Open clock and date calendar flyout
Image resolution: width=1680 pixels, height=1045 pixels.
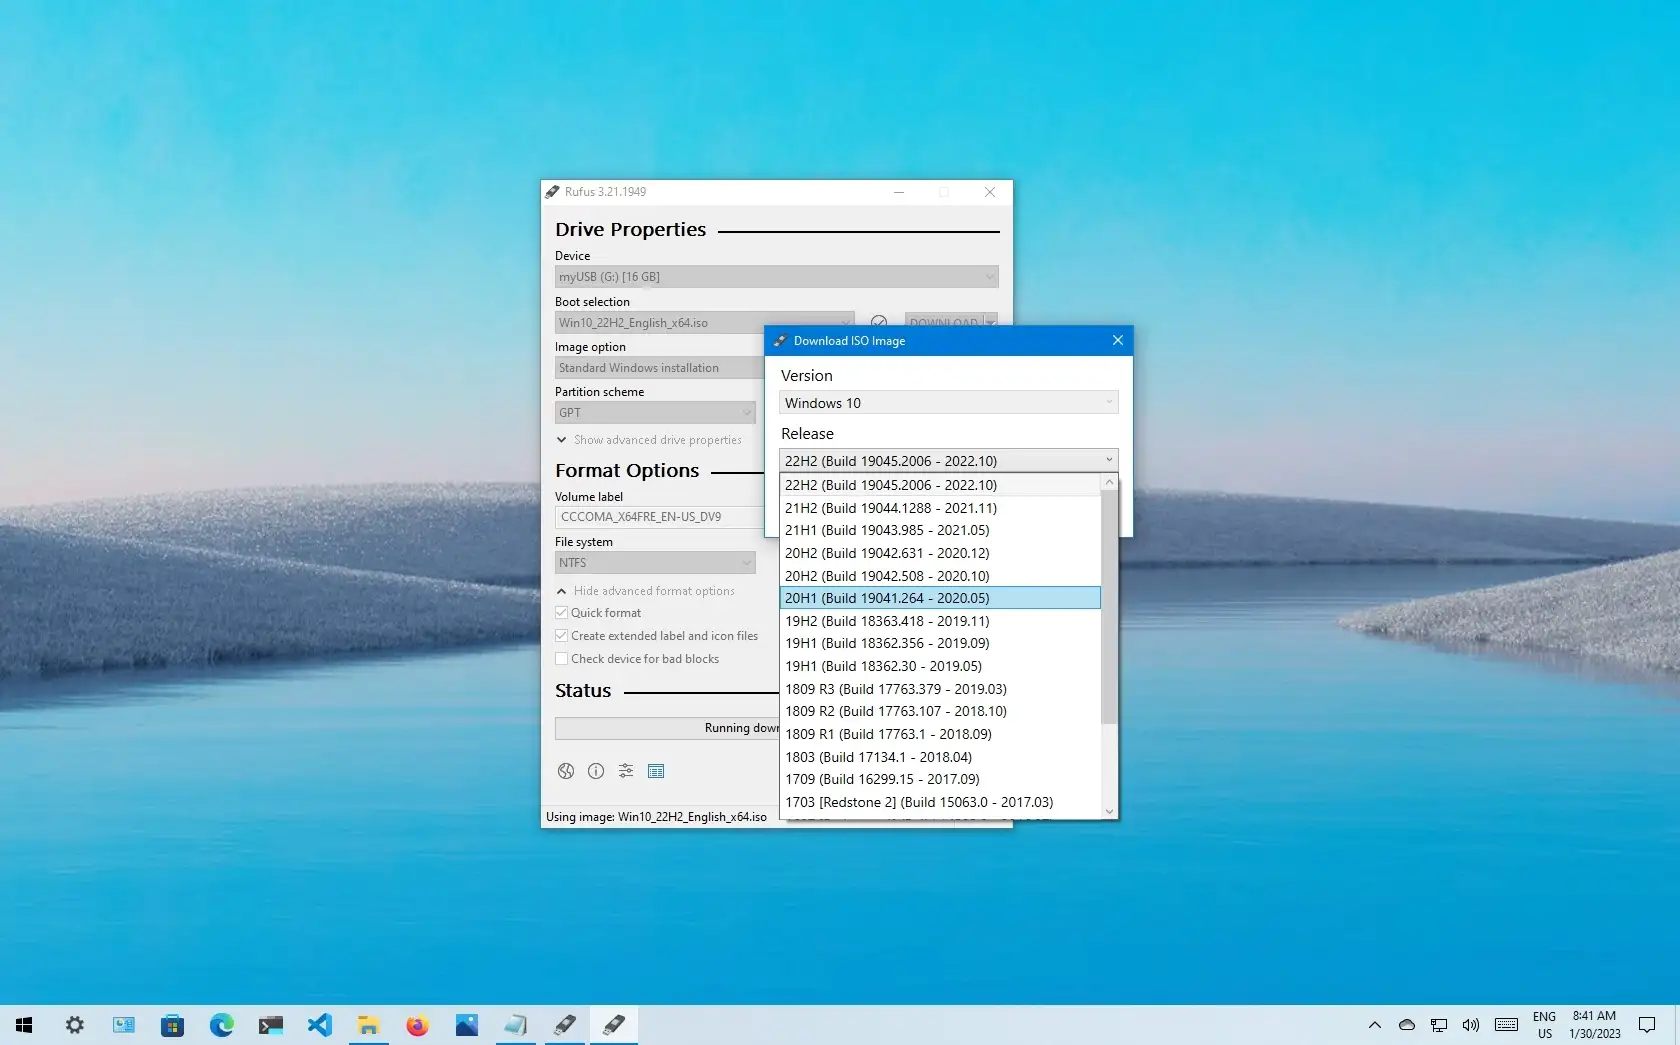click(1595, 1025)
